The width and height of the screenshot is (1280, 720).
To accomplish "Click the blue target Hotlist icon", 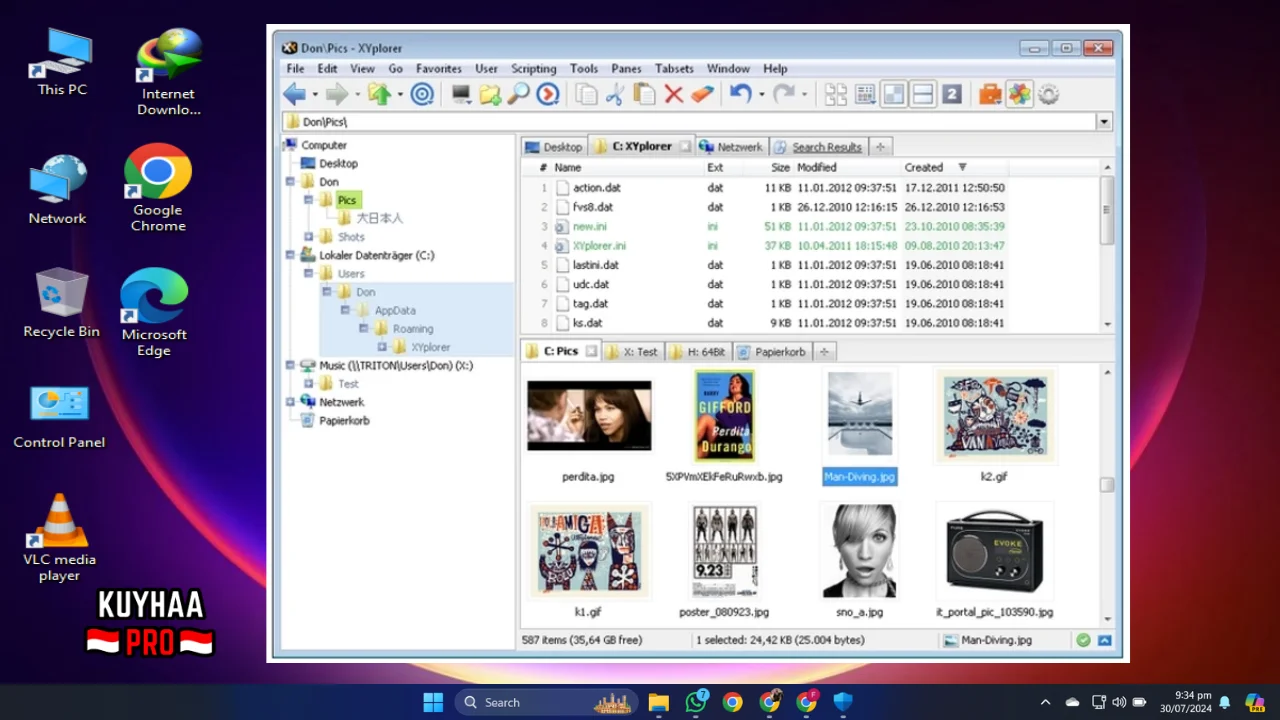I will pos(422,94).
